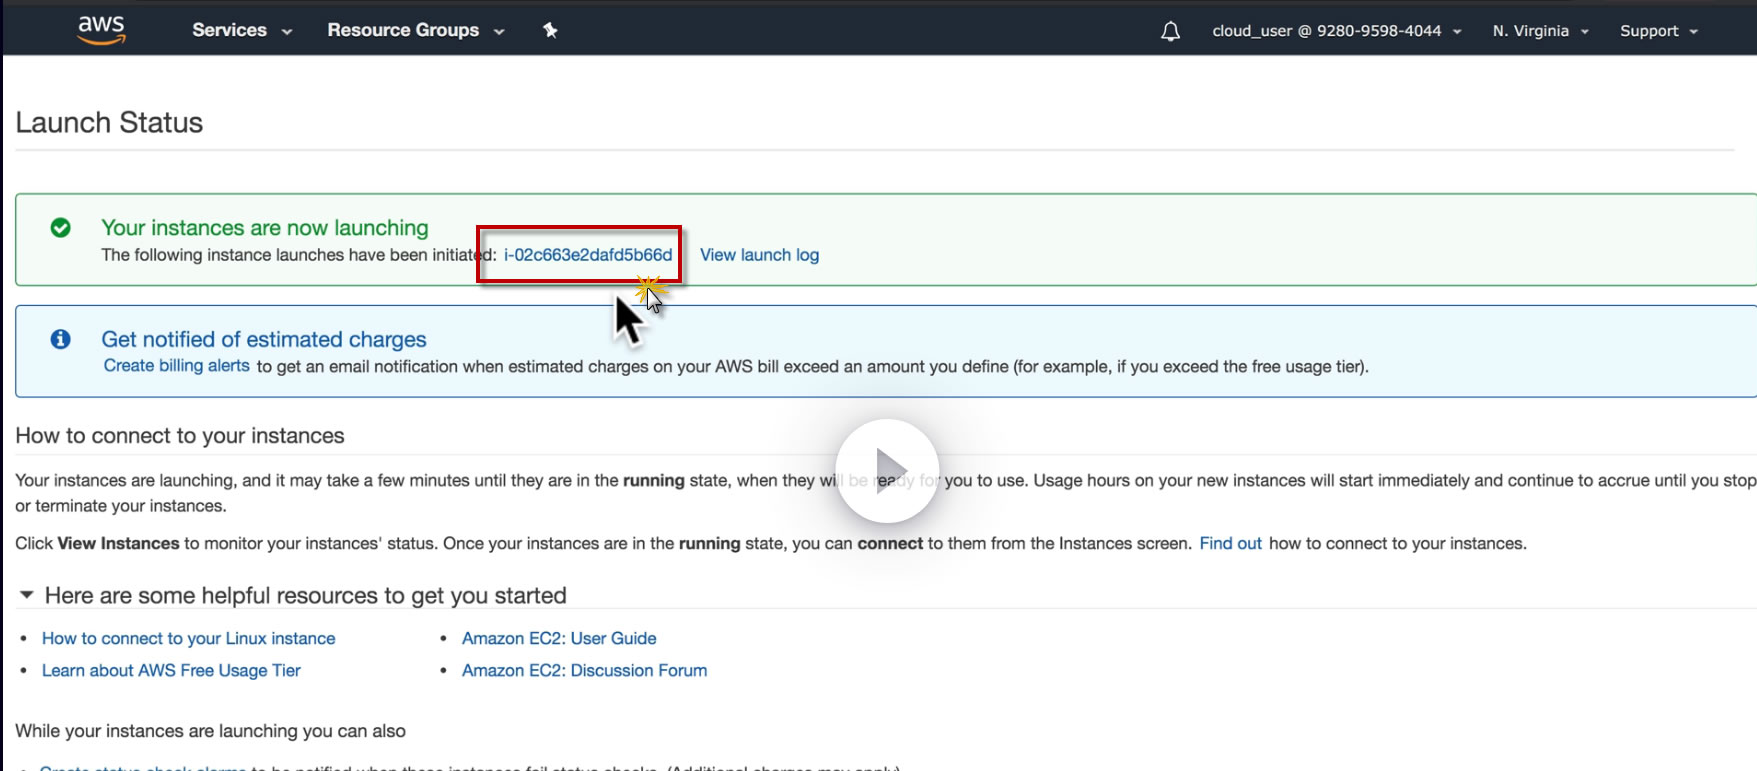Open How to connect to your Linux instance
The width and height of the screenshot is (1757, 771).
click(x=189, y=638)
